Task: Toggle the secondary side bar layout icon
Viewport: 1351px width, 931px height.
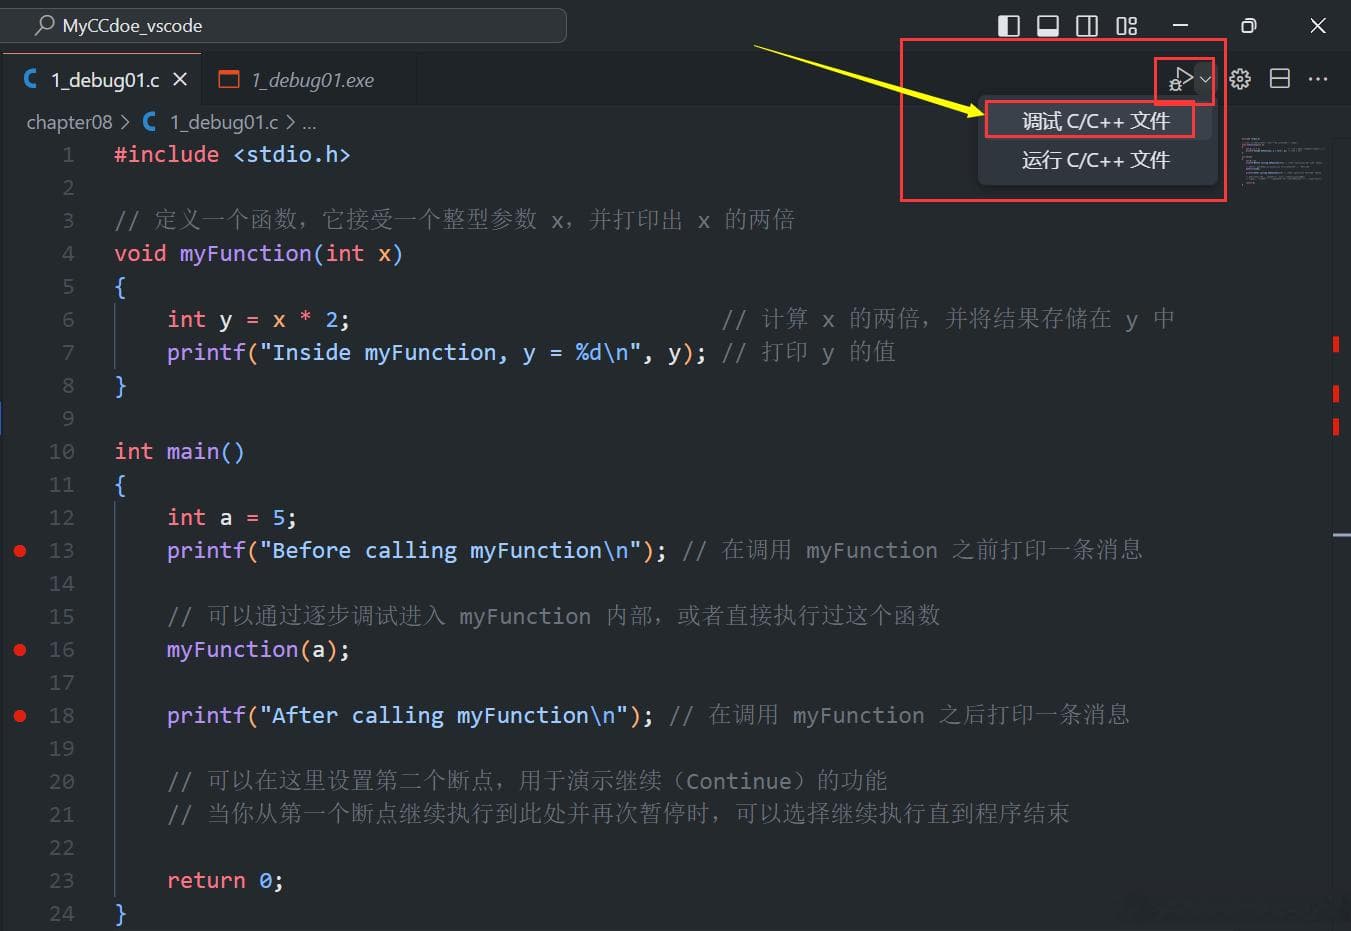Action: pyautogui.click(x=1087, y=26)
